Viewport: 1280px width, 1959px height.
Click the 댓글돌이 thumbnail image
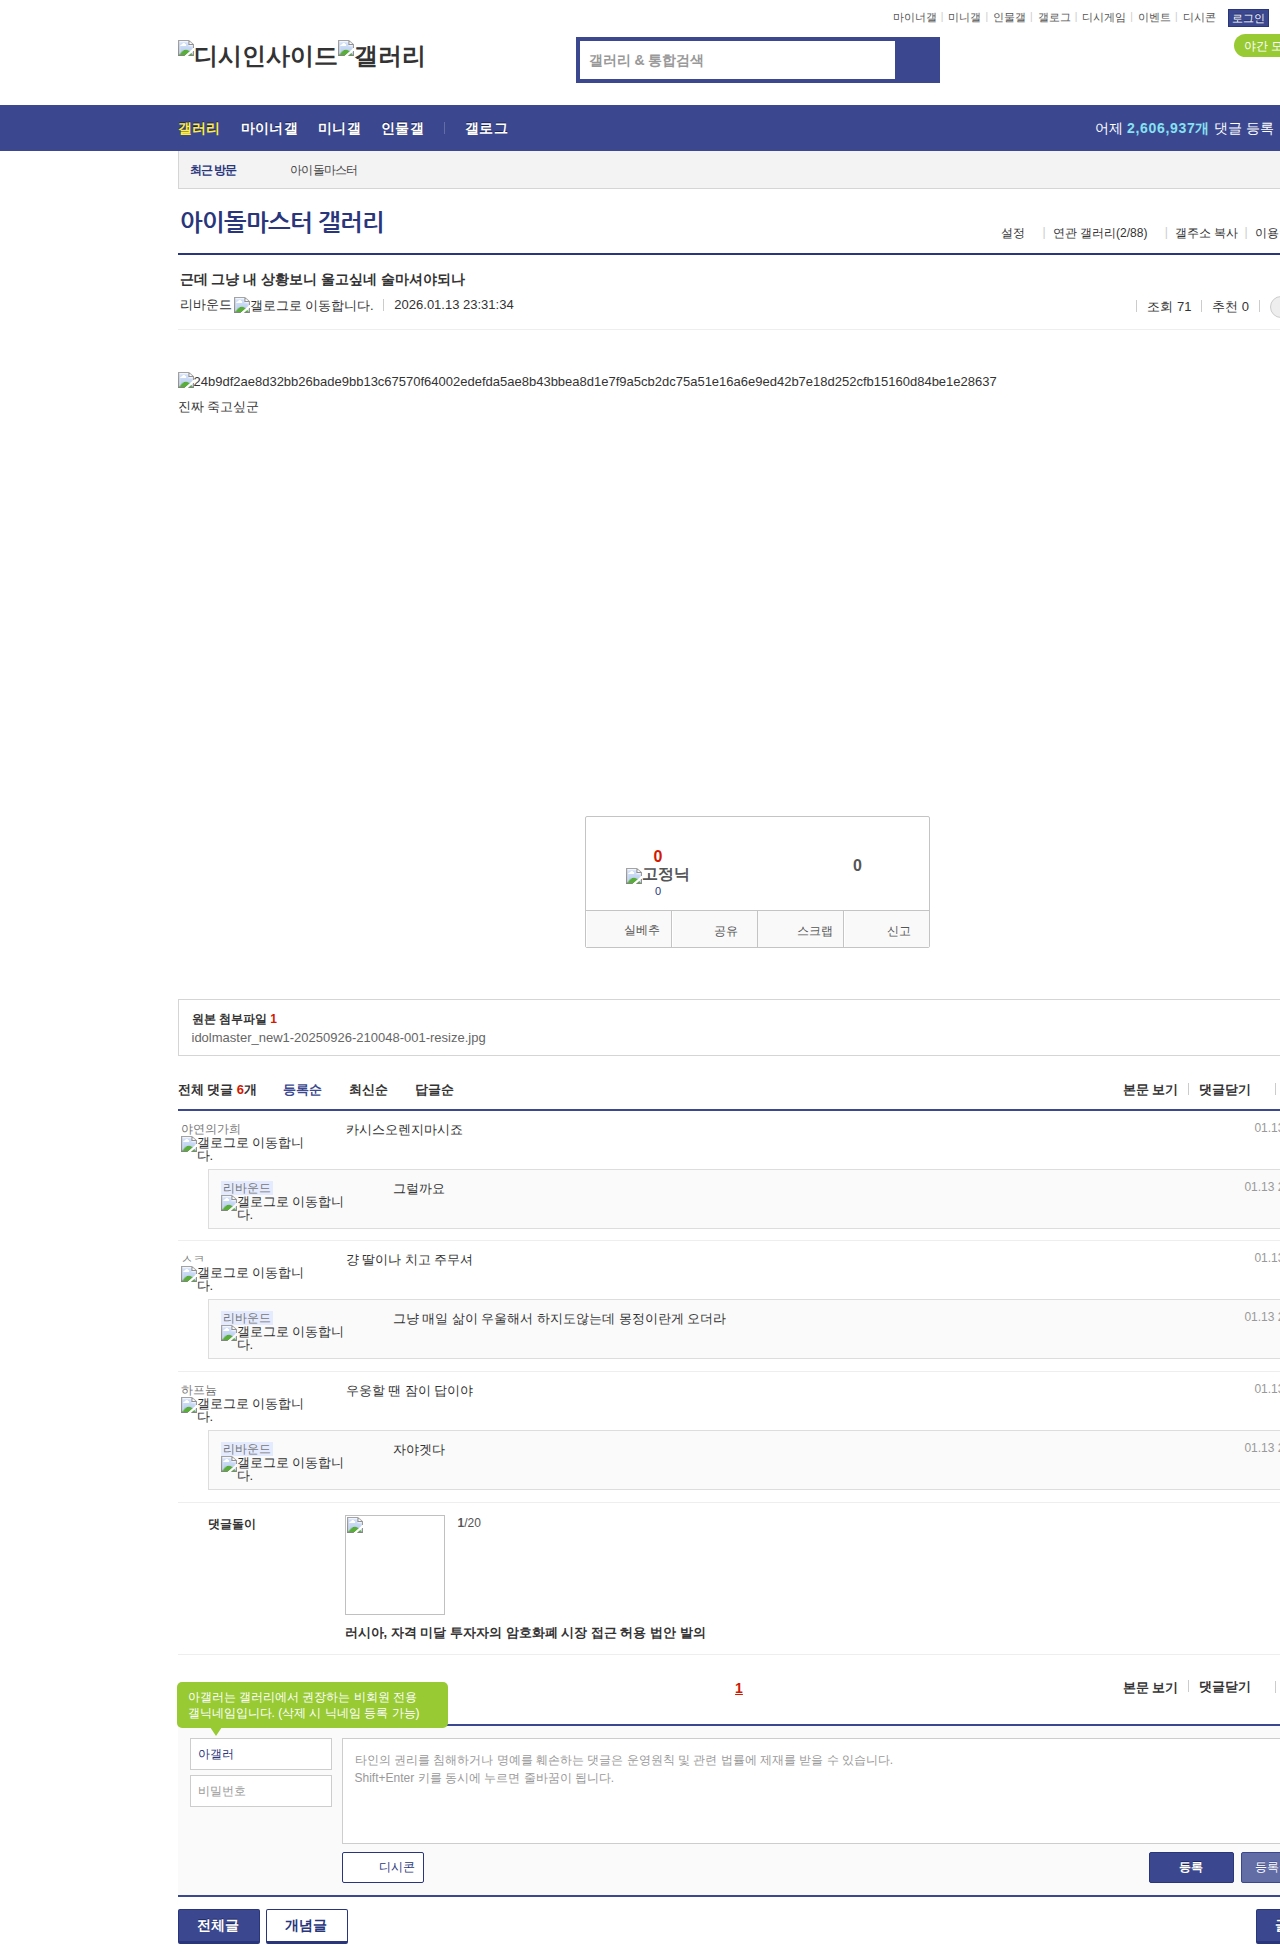coord(394,1564)
